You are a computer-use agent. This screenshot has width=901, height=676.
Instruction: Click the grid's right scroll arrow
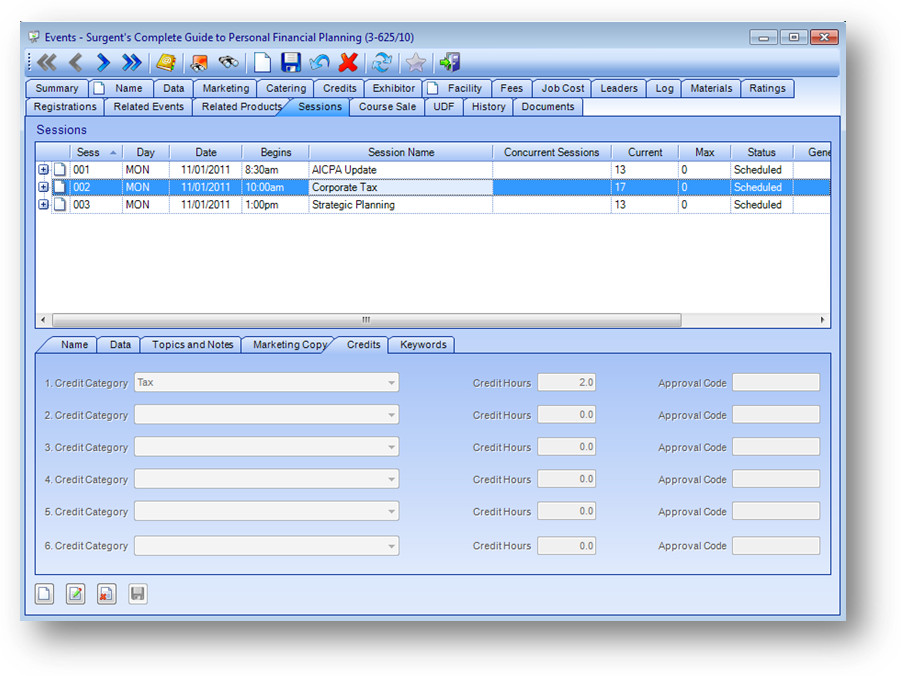tap(822, 320)
